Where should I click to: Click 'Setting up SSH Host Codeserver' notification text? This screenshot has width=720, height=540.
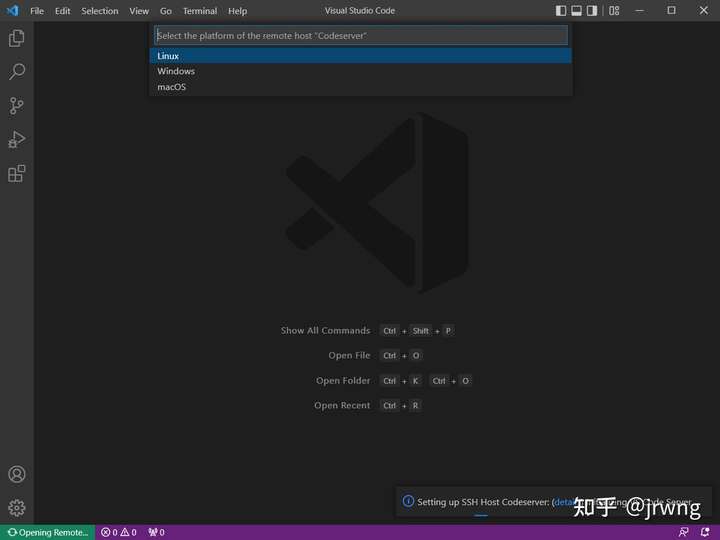(x=483, y=502)
